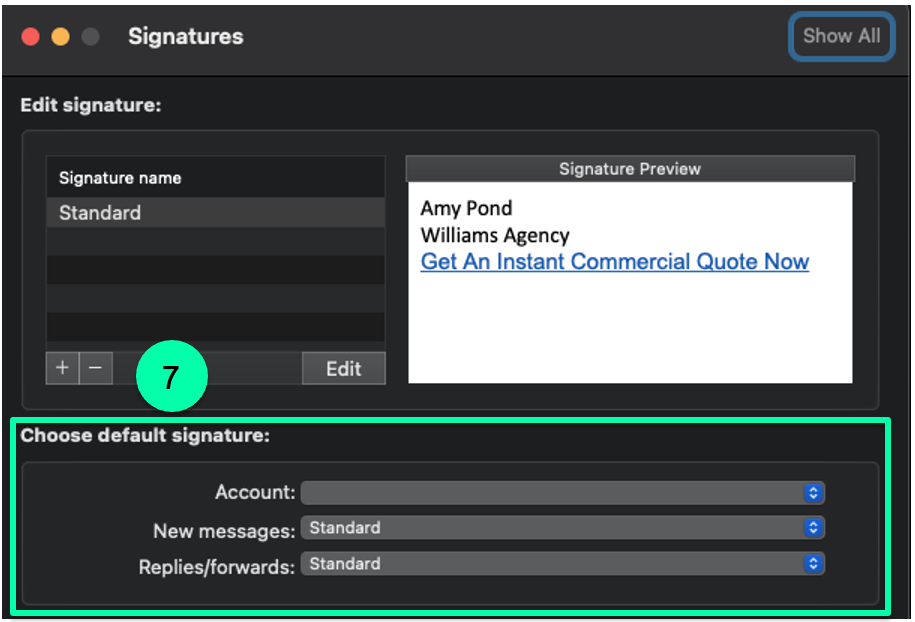Open the New messages signature dropdown
915x622 pixels.
coord(563,527)
